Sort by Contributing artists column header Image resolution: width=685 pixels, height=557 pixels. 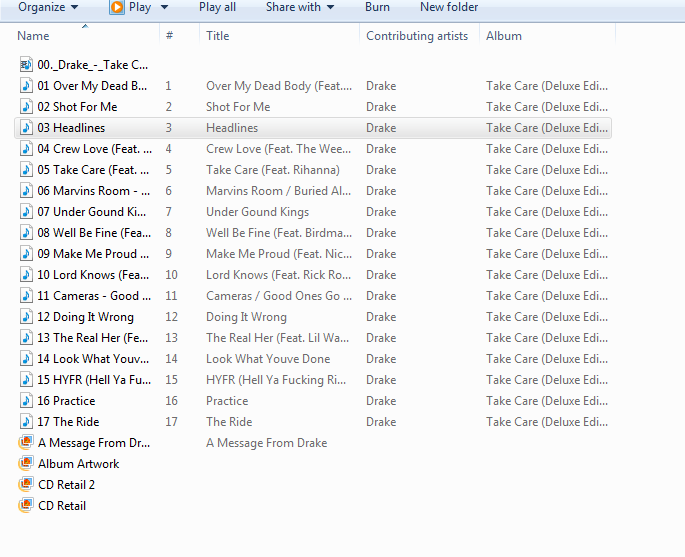pyautogui.click(x=419, y=35)
